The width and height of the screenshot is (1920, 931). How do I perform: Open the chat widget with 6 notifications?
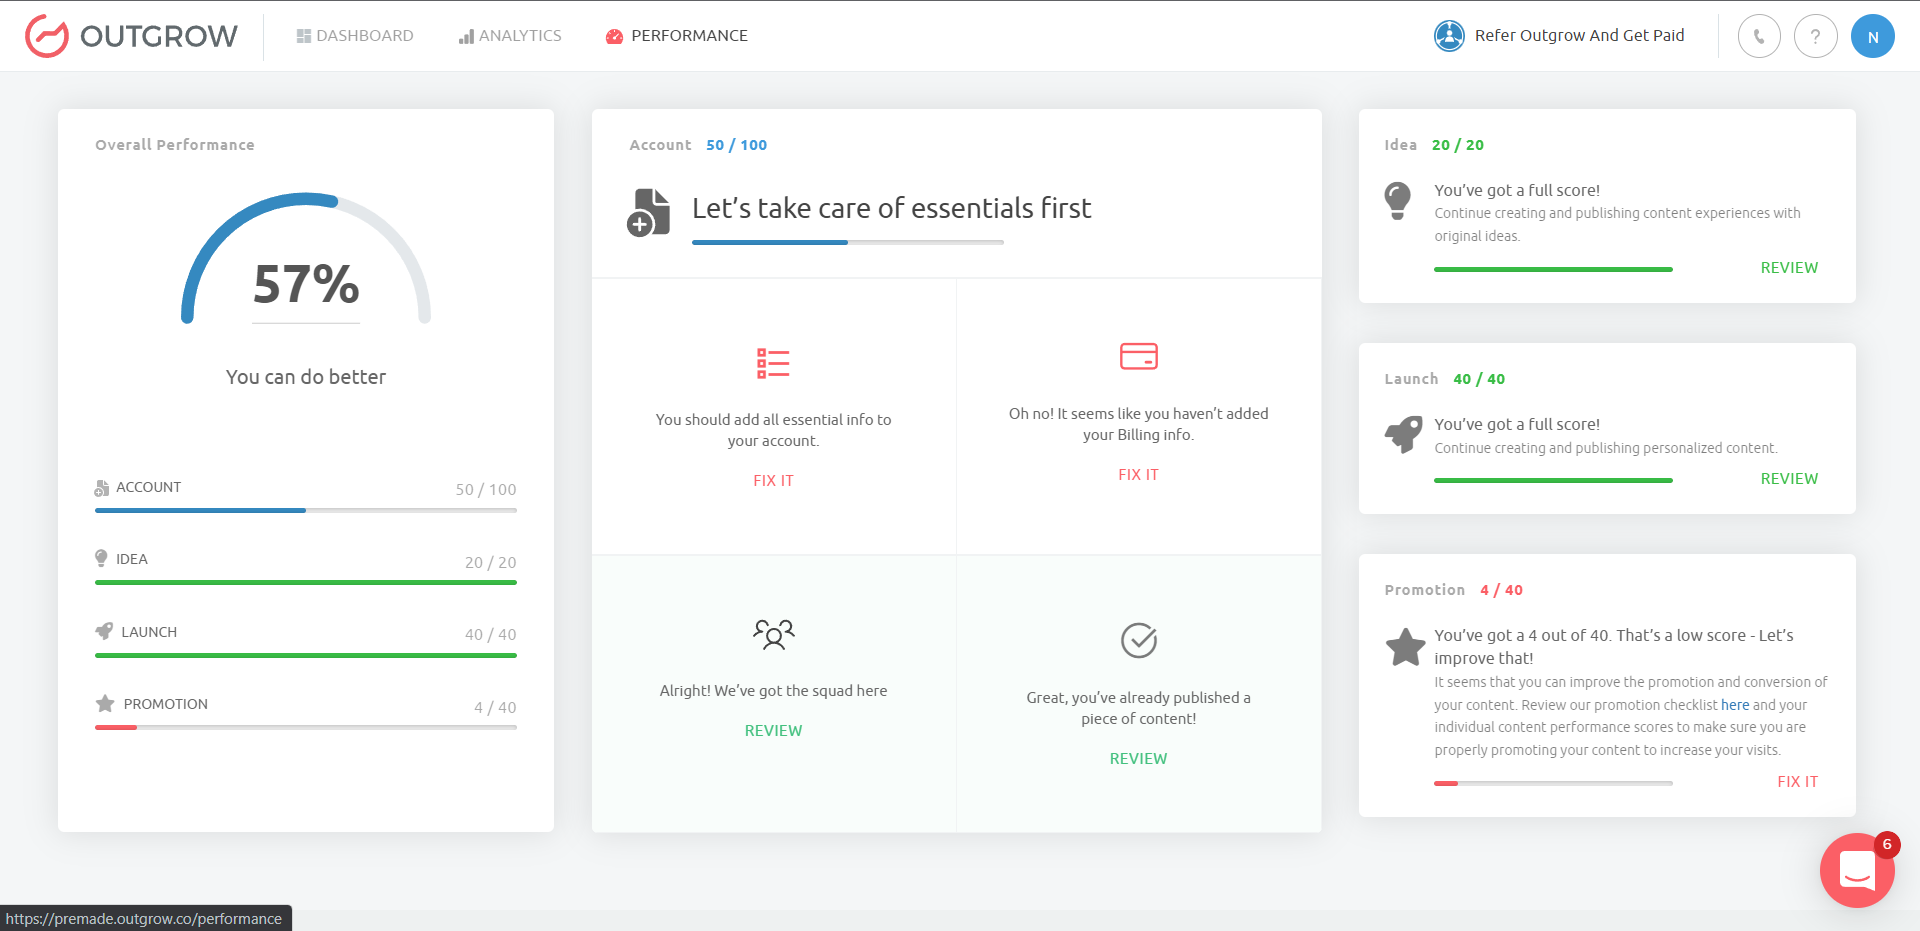tap(1857, 870)
